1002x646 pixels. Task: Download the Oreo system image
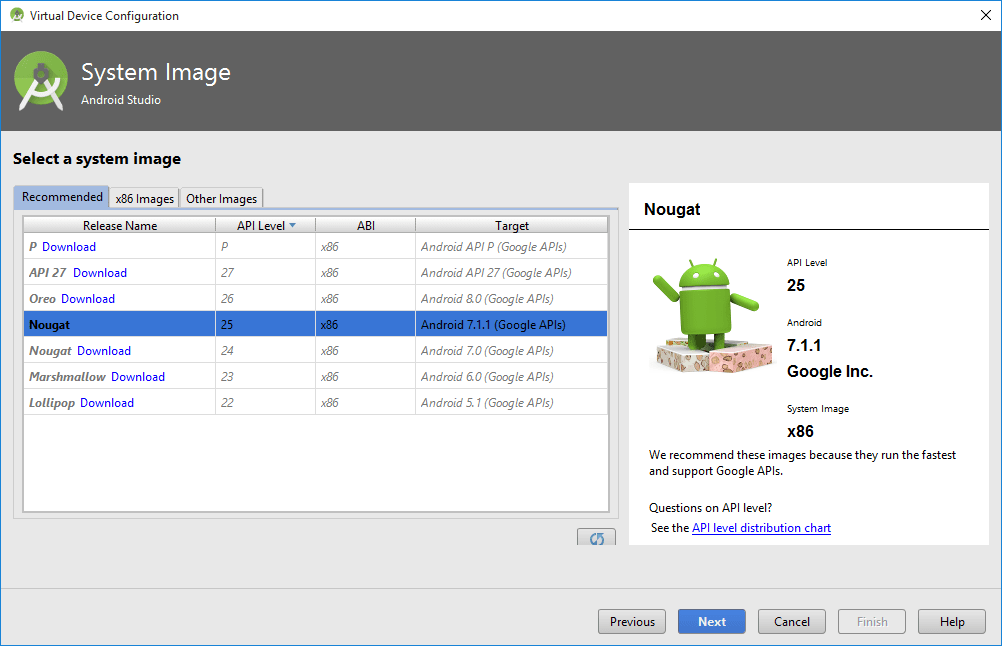[88, 299]
